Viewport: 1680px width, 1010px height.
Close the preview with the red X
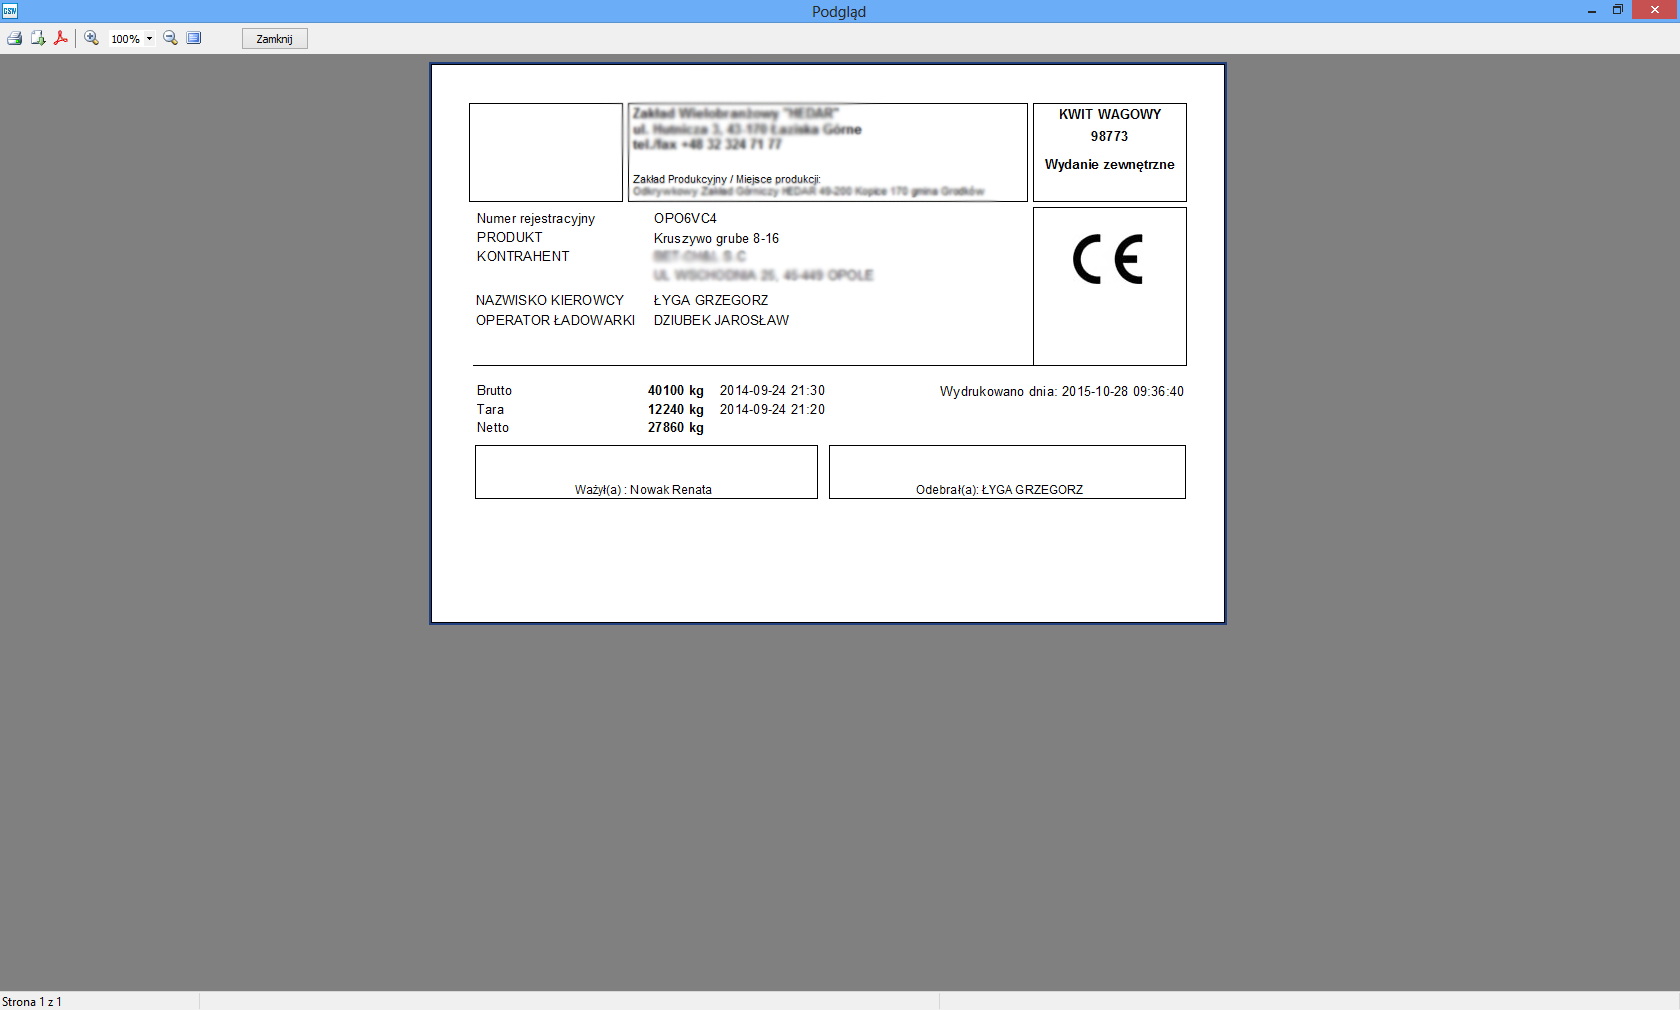point(1655,10)
